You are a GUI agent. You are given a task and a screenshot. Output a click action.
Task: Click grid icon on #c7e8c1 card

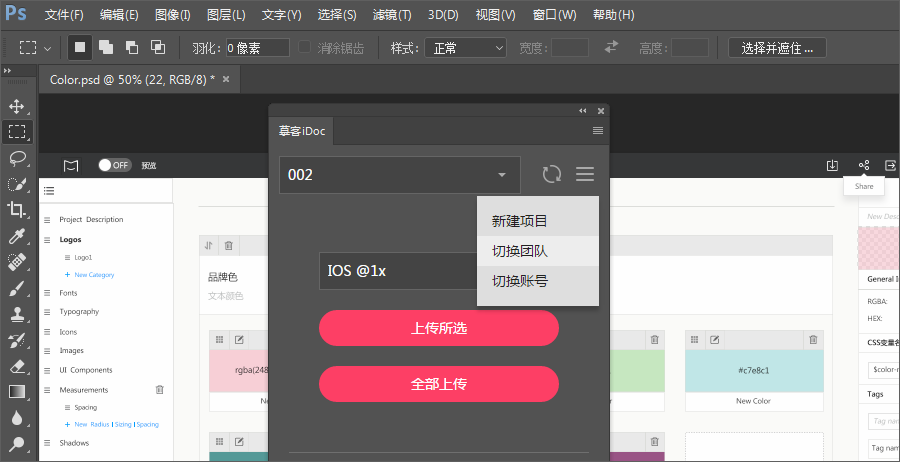(695, 340)
